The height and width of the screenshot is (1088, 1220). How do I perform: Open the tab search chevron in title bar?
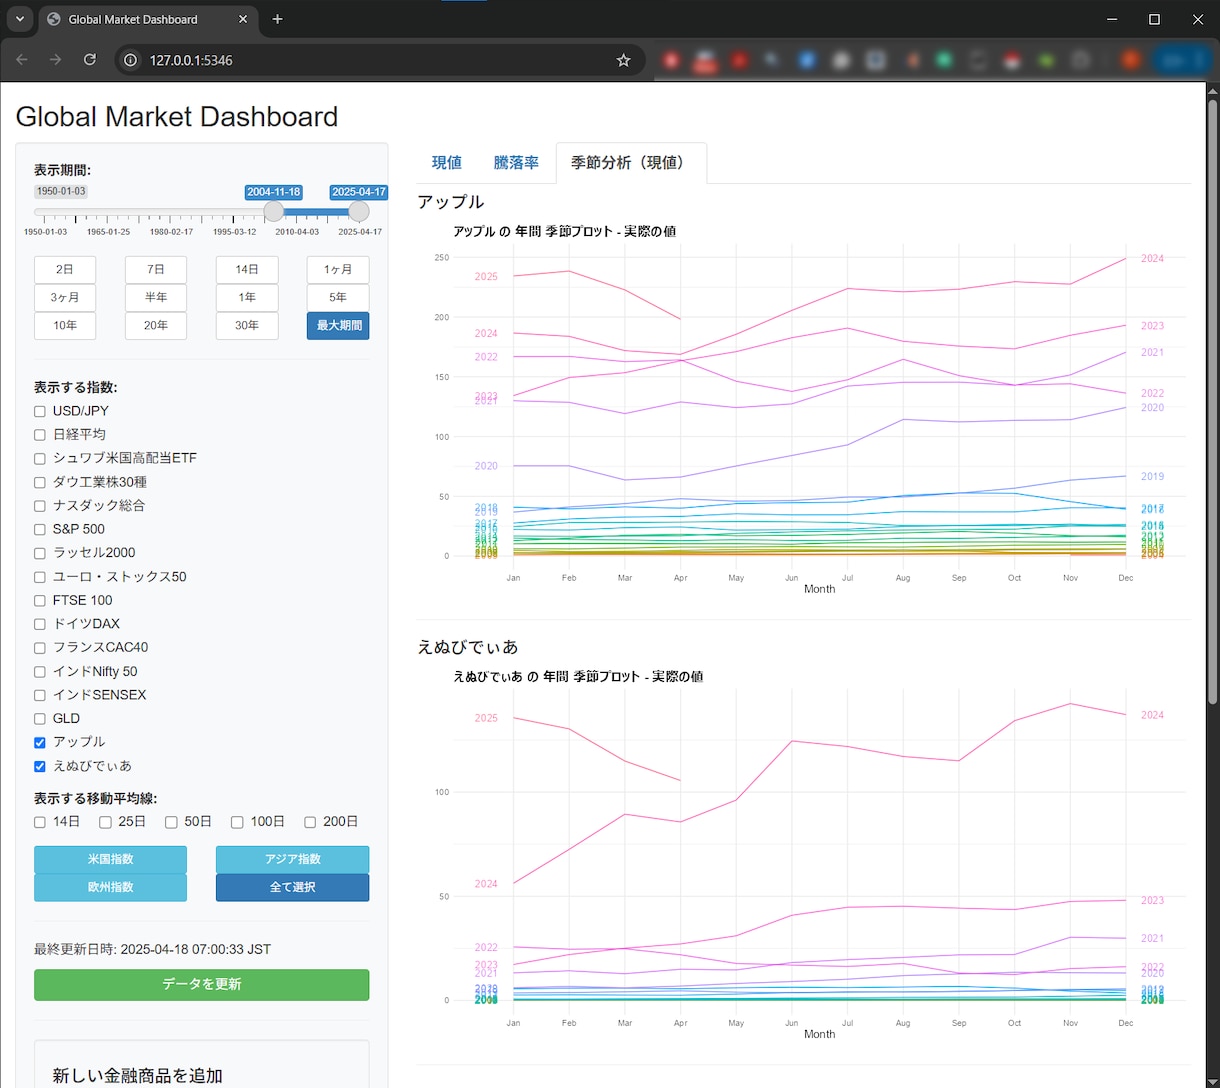(x=19, y=19)
